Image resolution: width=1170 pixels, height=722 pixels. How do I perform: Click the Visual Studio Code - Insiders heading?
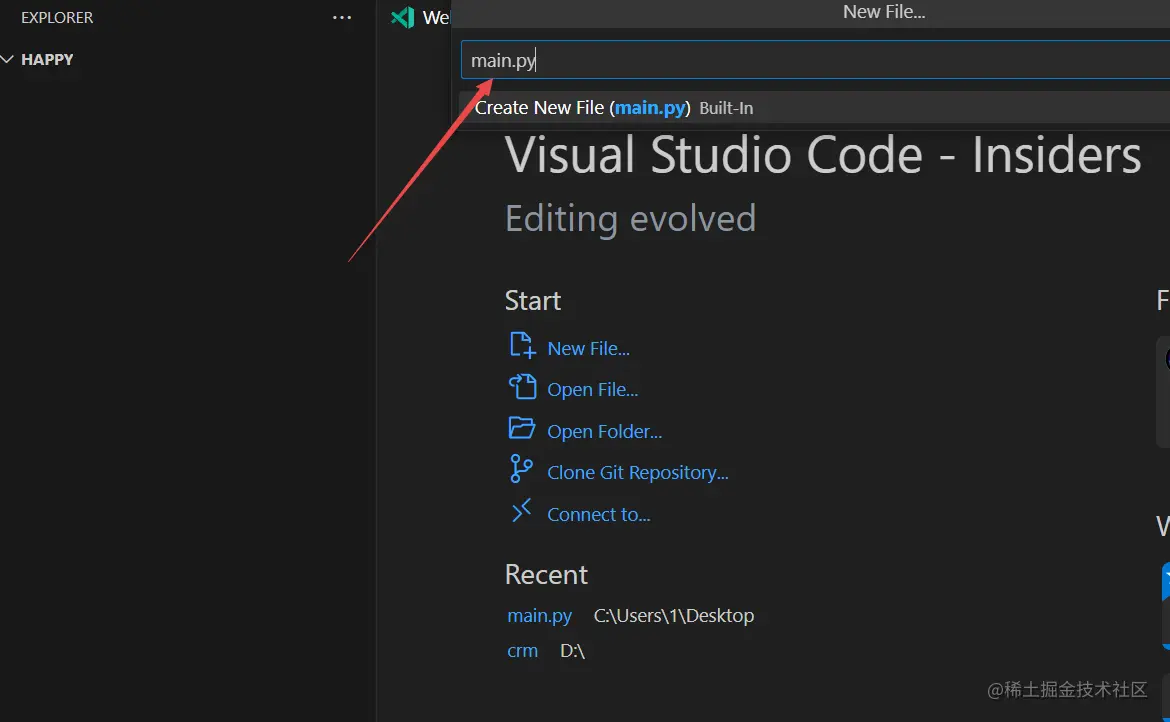pyautogui.click(x=823, y=154)
